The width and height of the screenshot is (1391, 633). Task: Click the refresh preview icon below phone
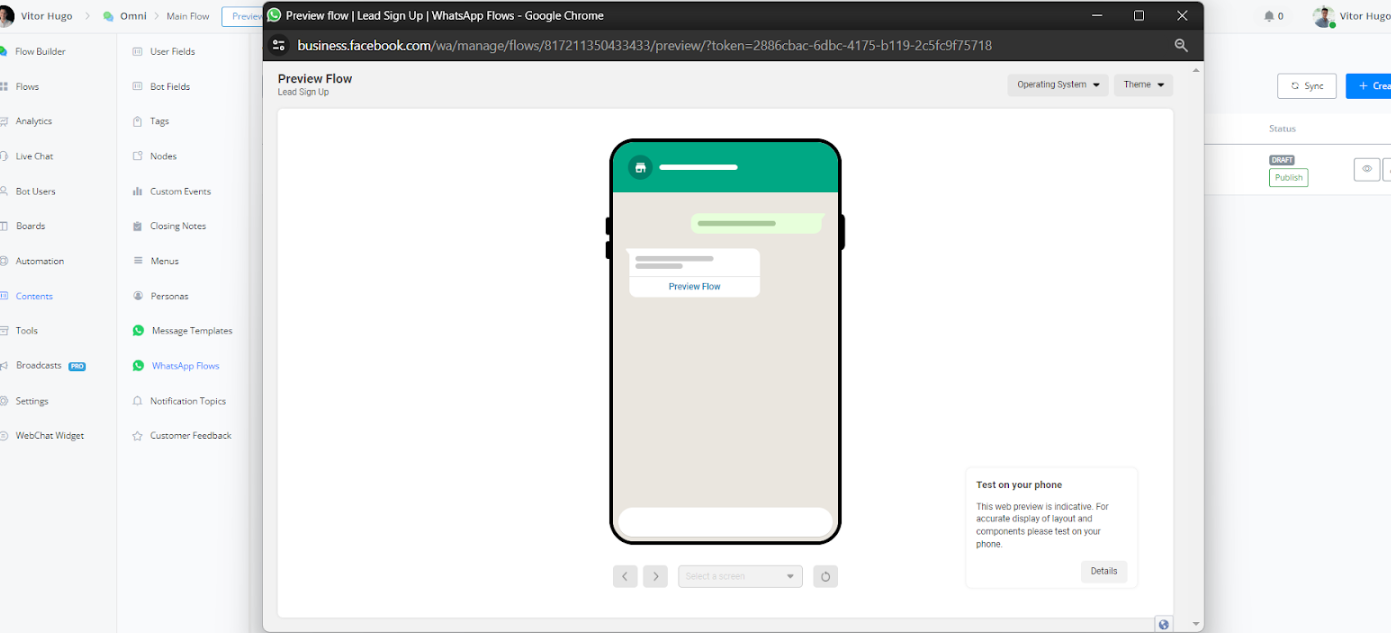point(825,576)
